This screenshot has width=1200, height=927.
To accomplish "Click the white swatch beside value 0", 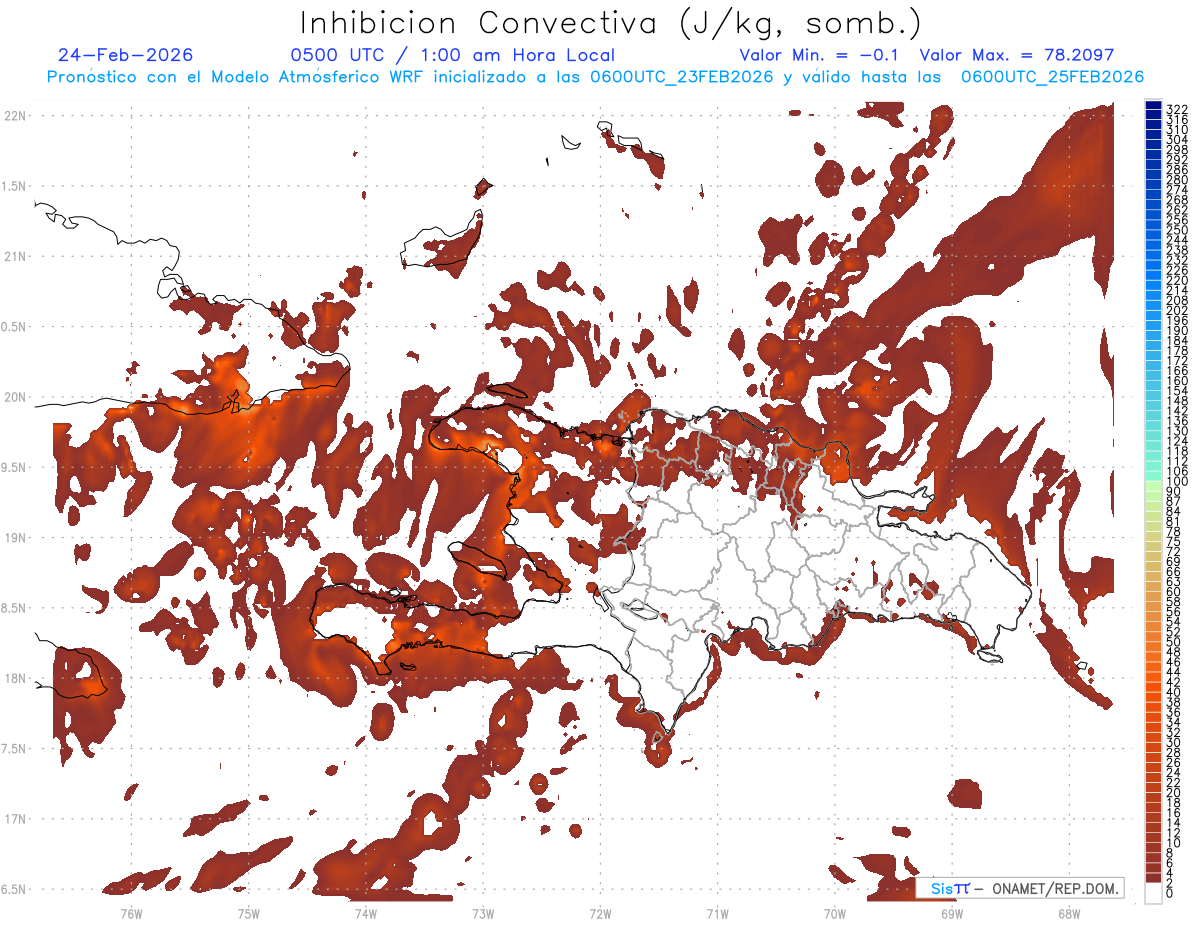I will point(1153,893).
